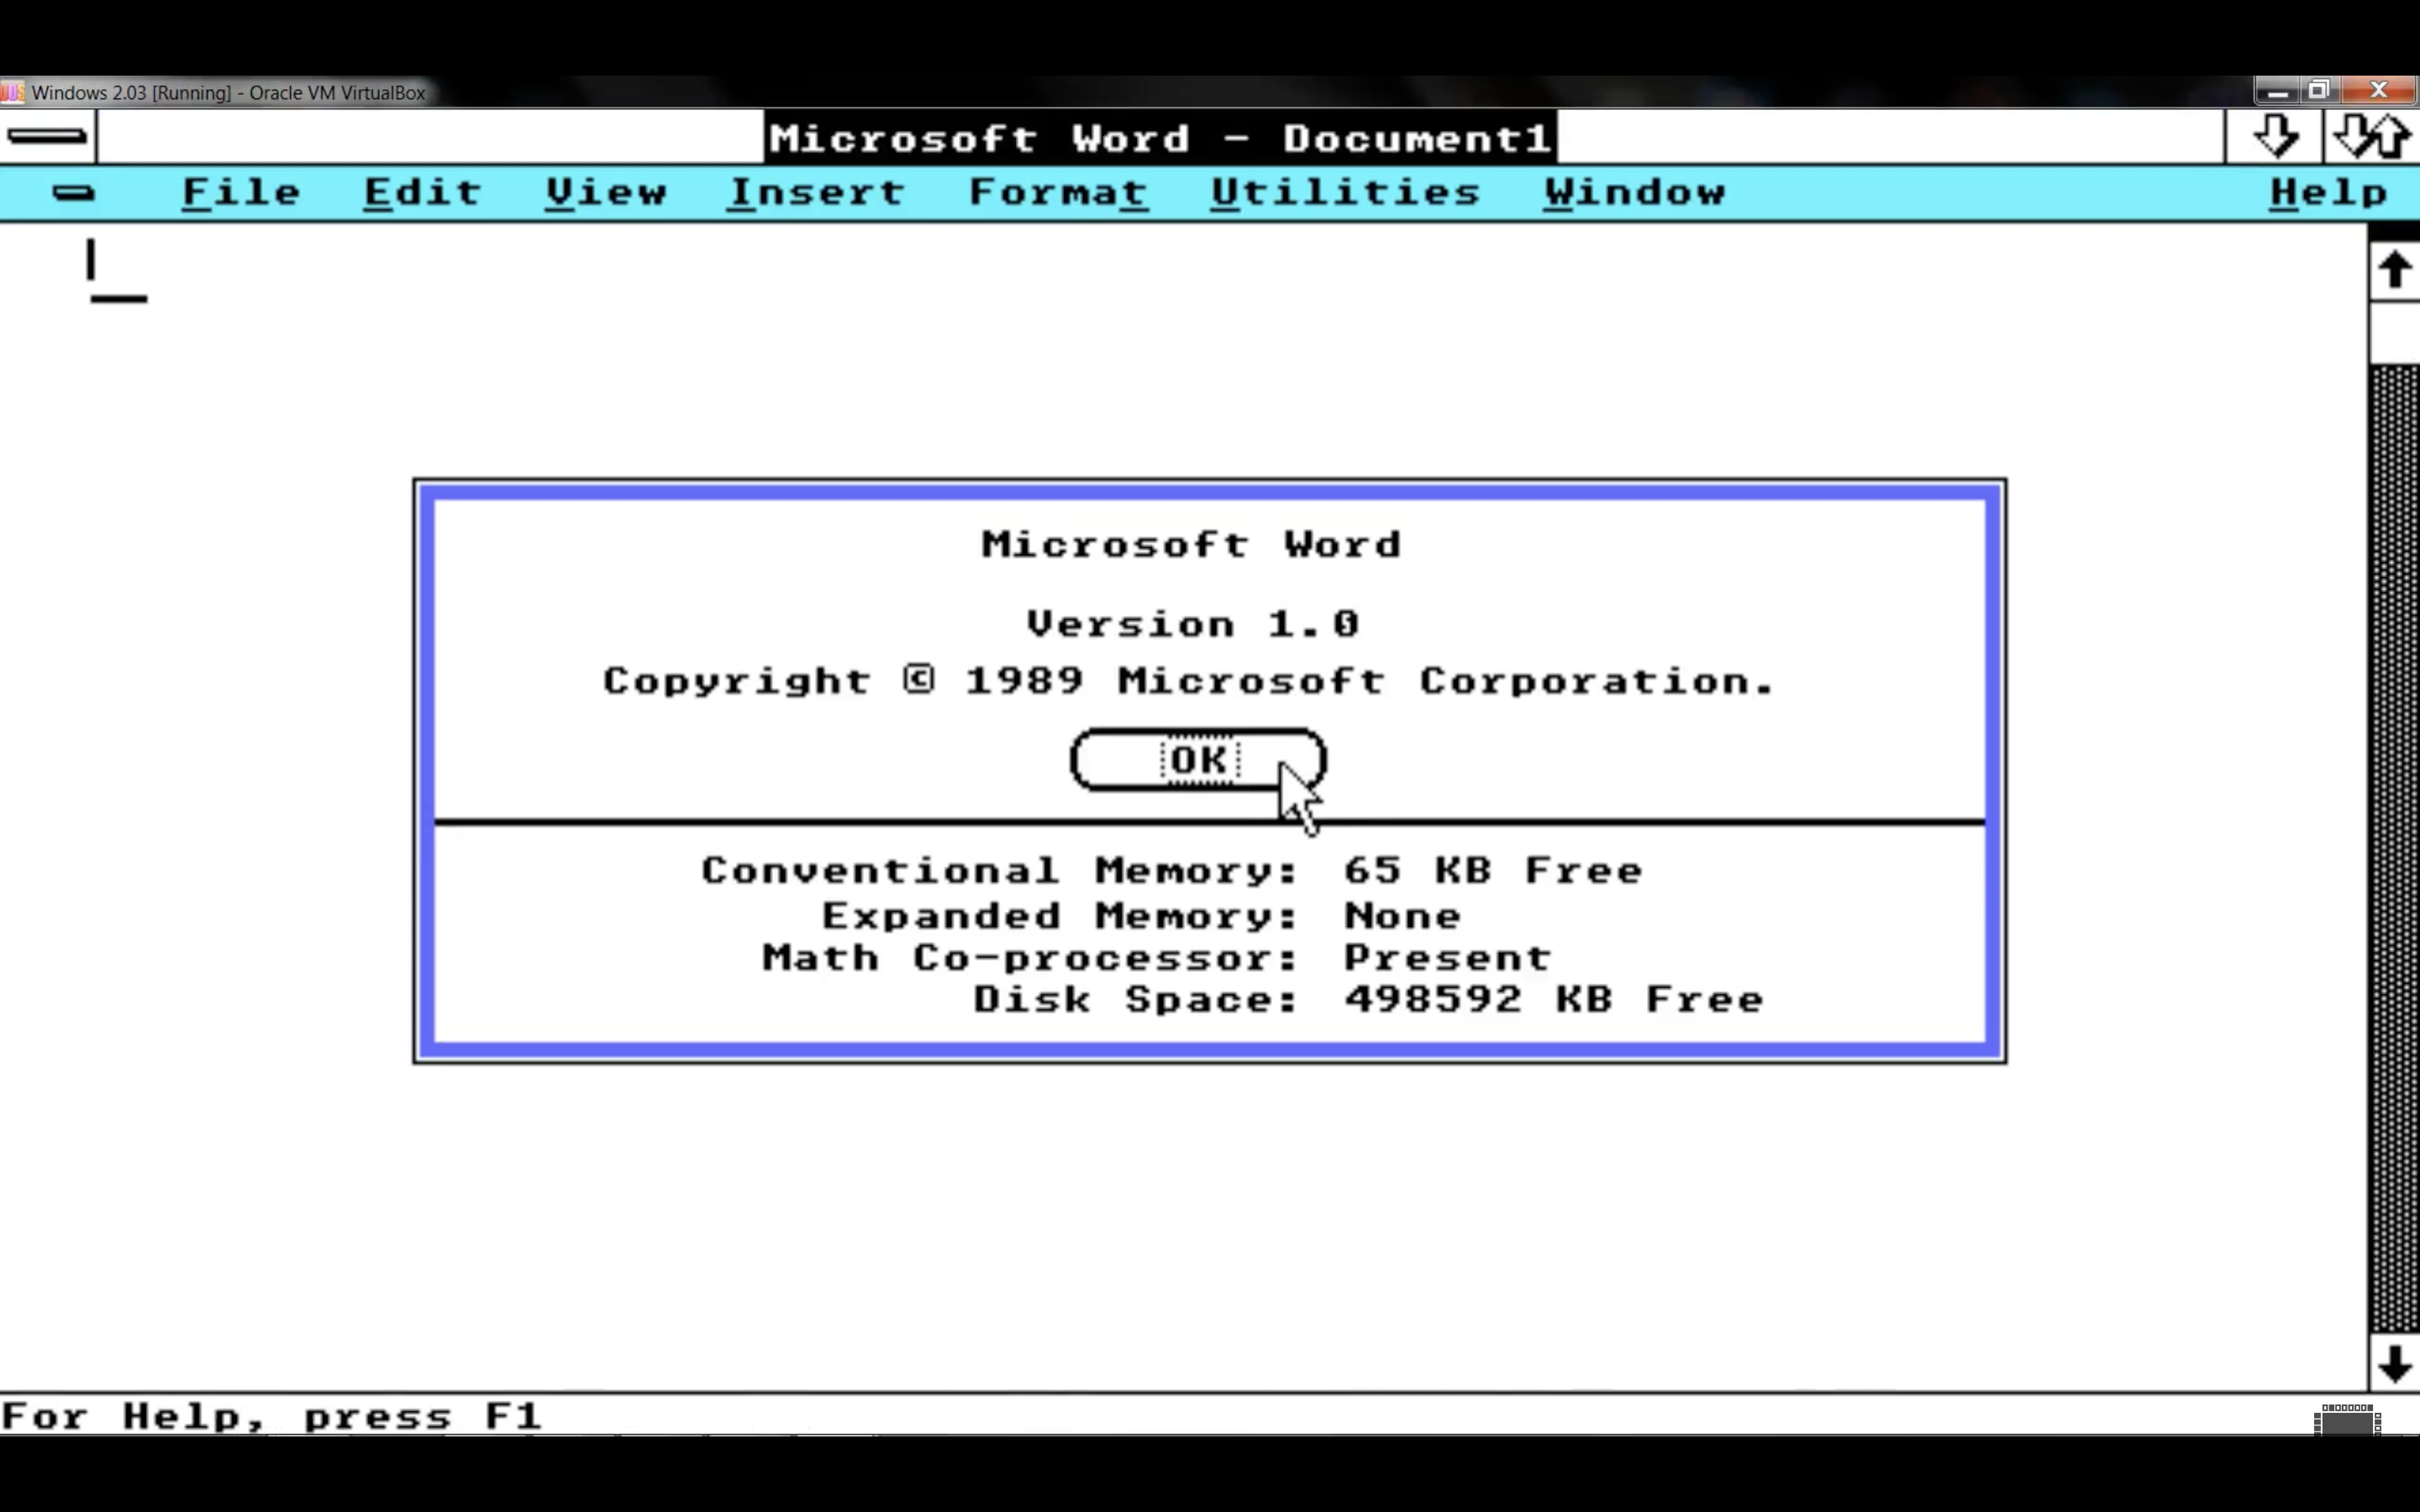
Task: Open the Edit menu
Action: 422,192
